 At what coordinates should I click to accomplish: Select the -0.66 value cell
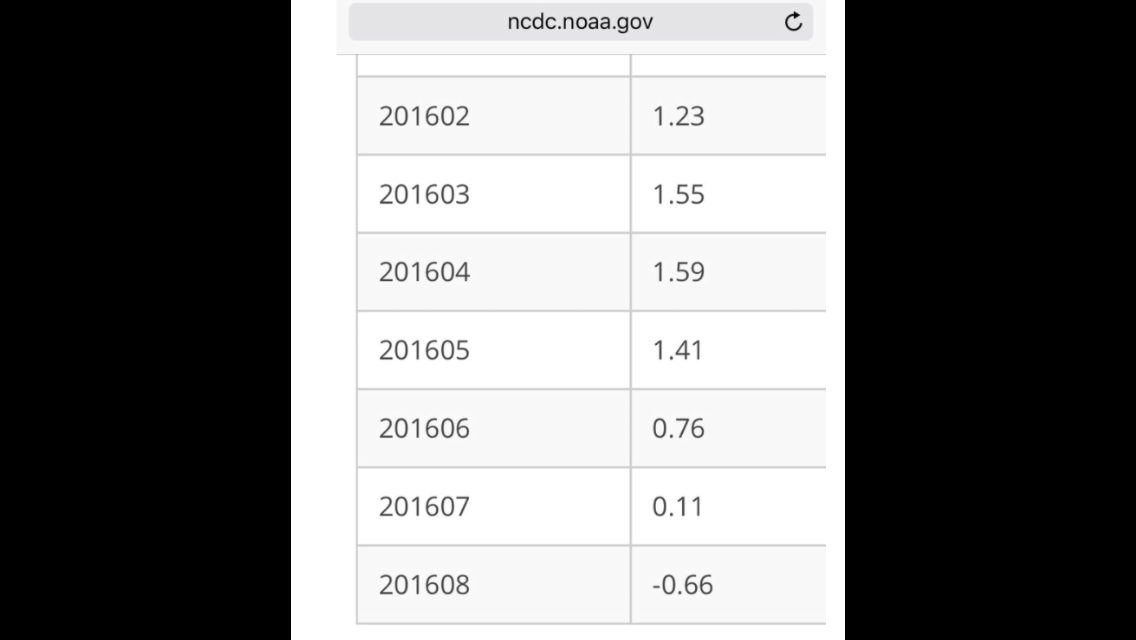pyautogui.click(x=729, y=585)
